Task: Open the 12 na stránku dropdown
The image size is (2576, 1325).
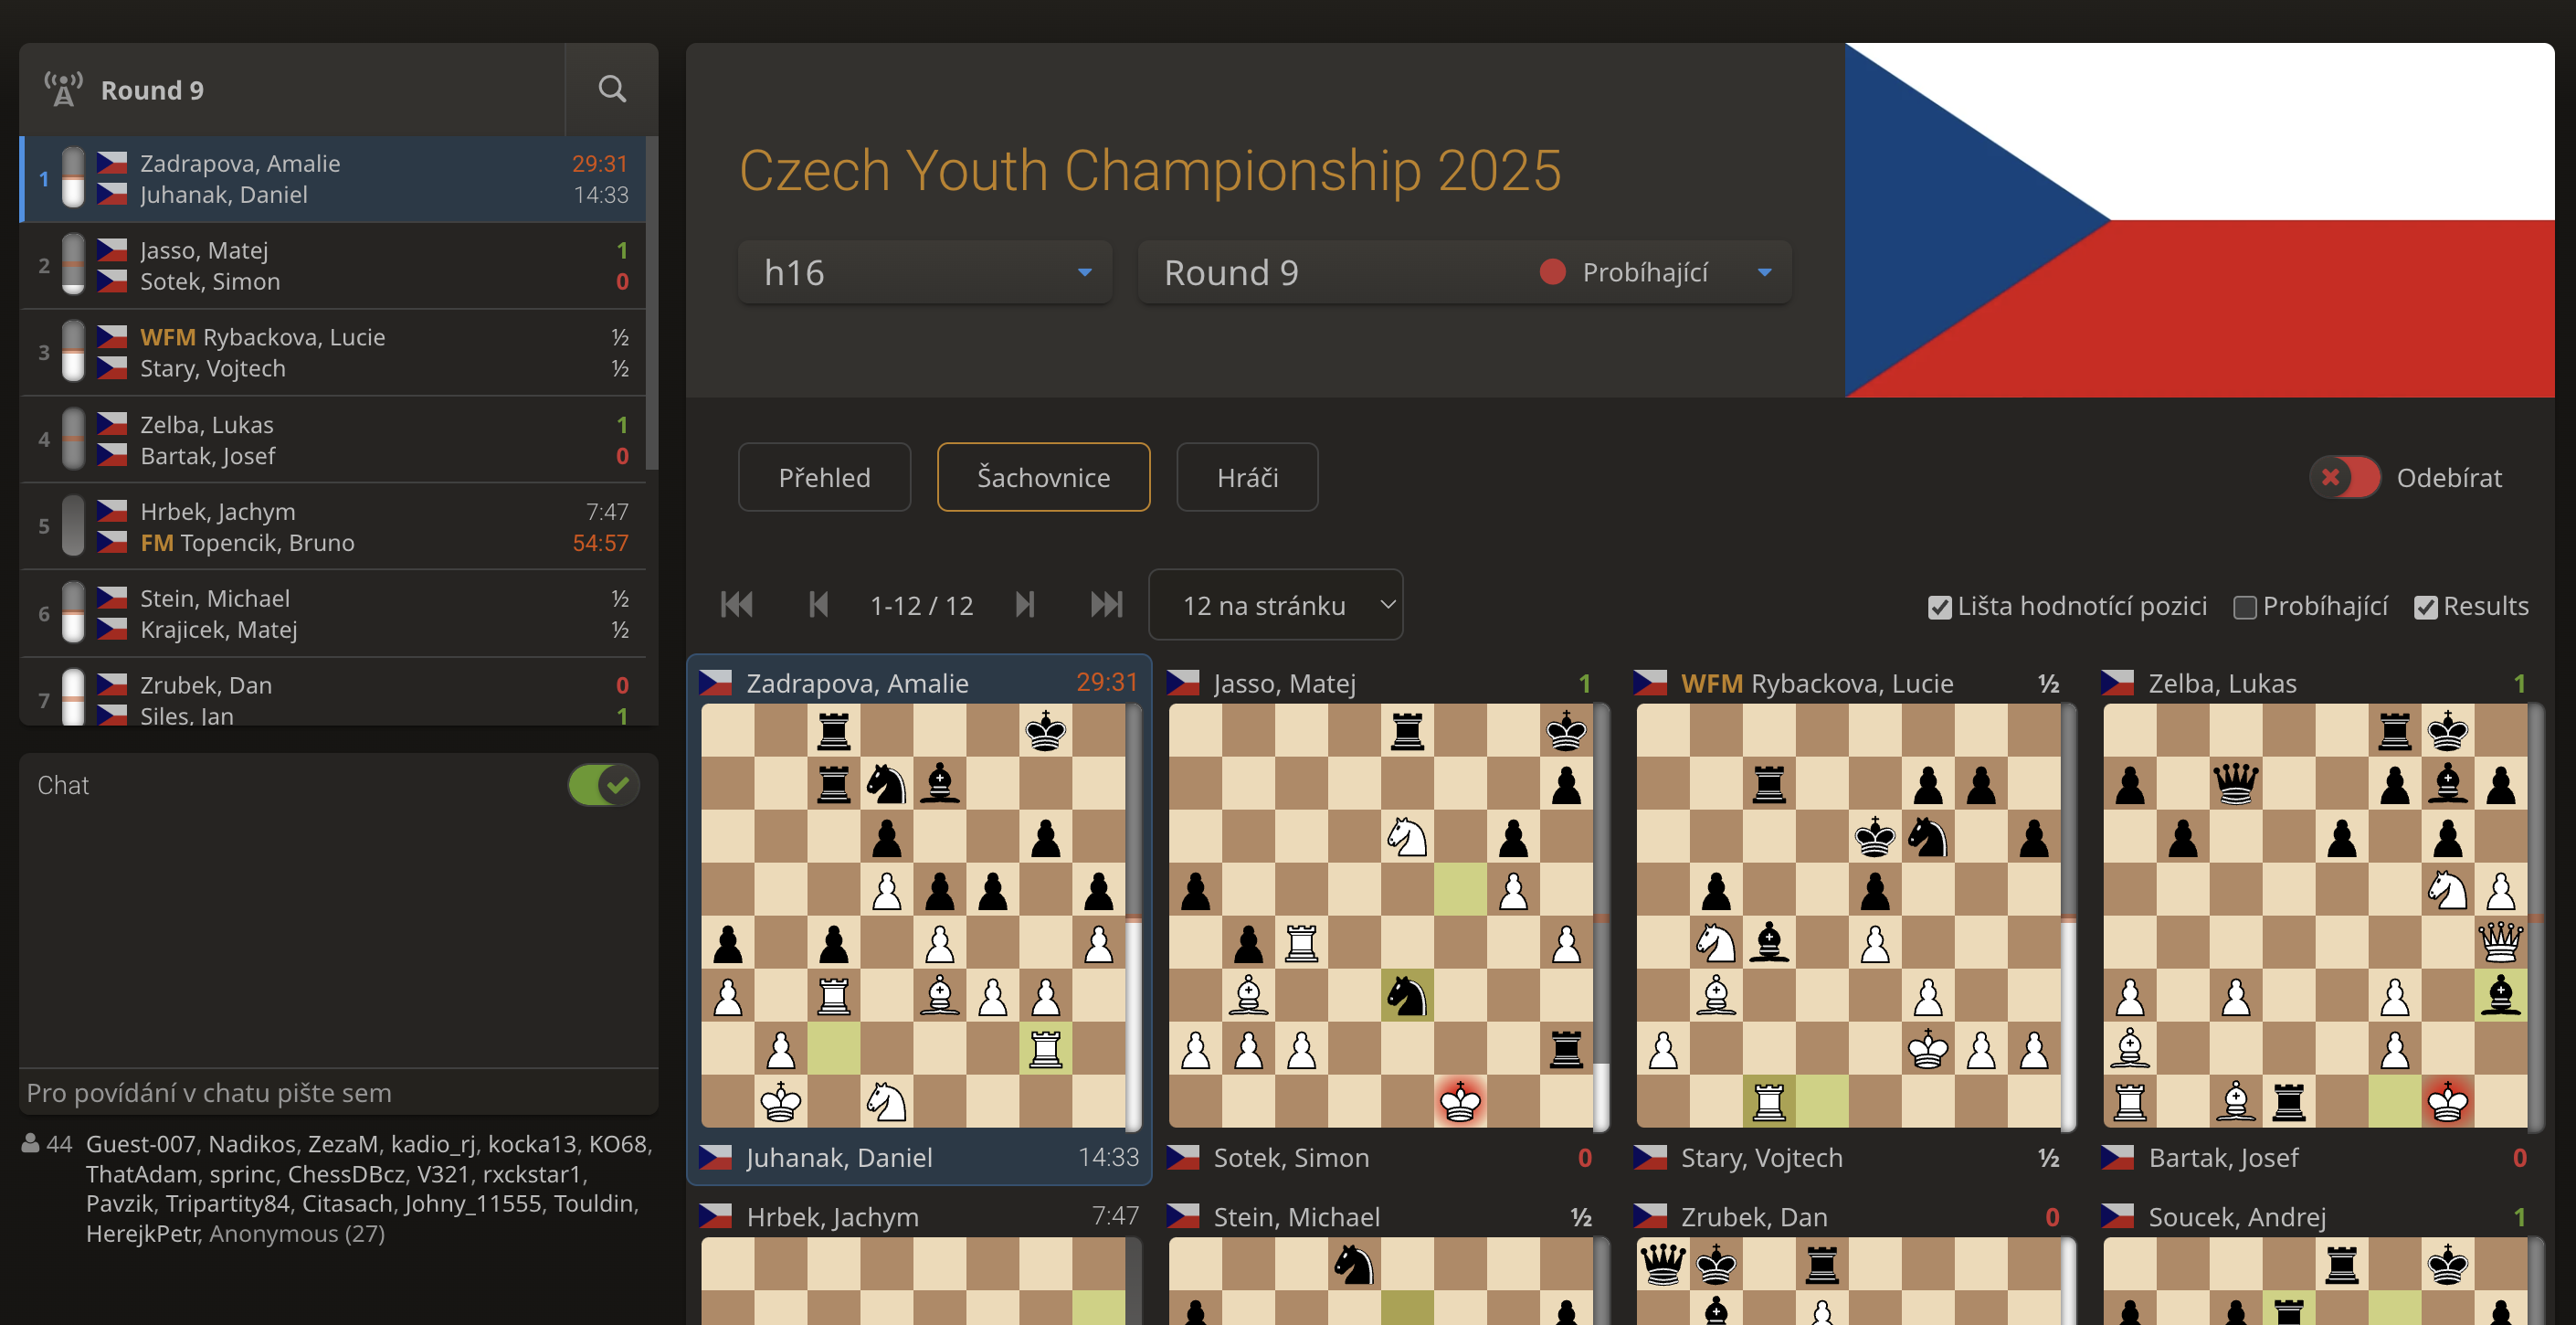Action: (1275, 605)
